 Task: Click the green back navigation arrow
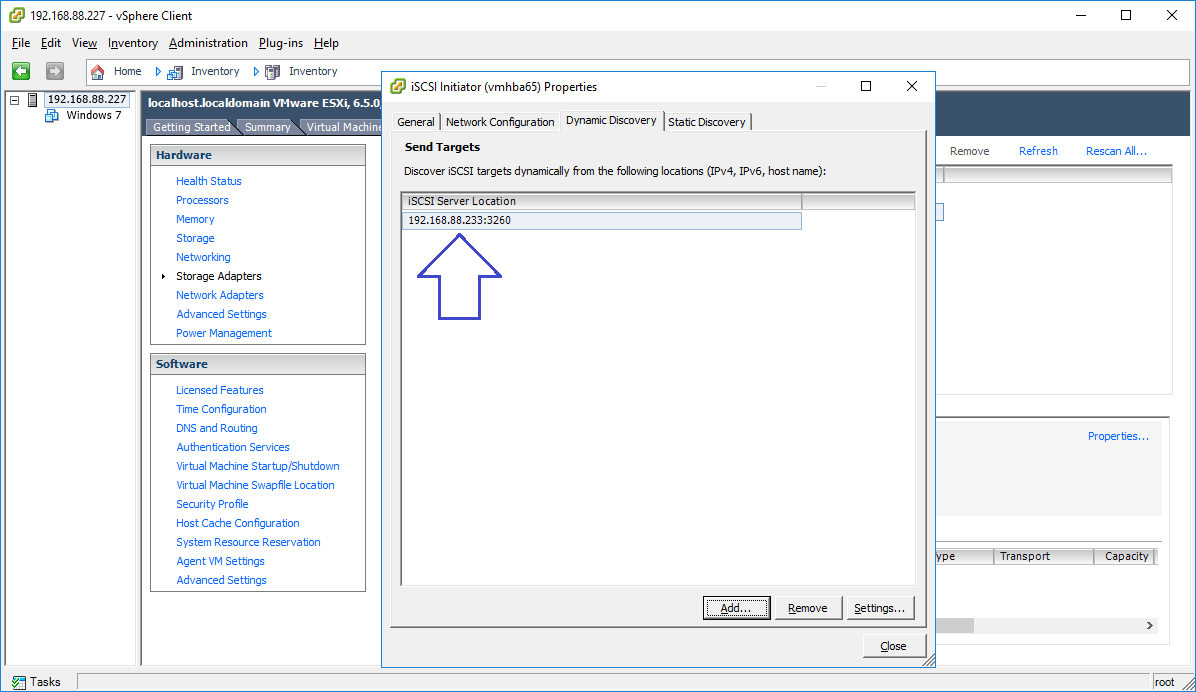[x=21, y=71]
